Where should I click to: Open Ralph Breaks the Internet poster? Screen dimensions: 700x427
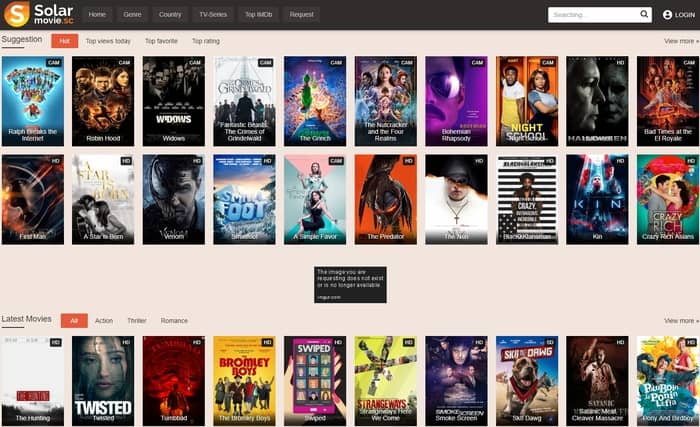[x=33, y=101]
